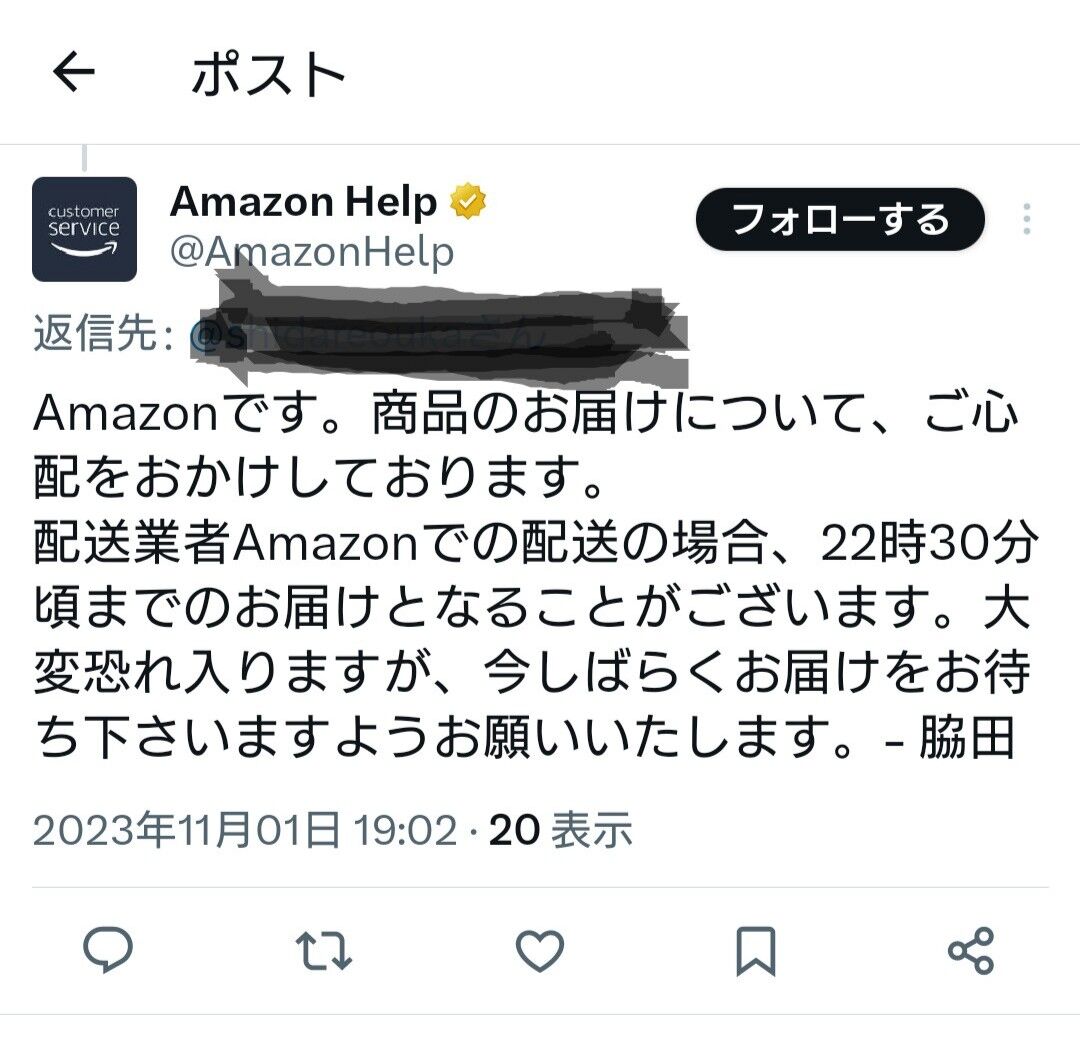Open the three-dot more options menu
The image size is (1080, 1038).
point(1026,219)
